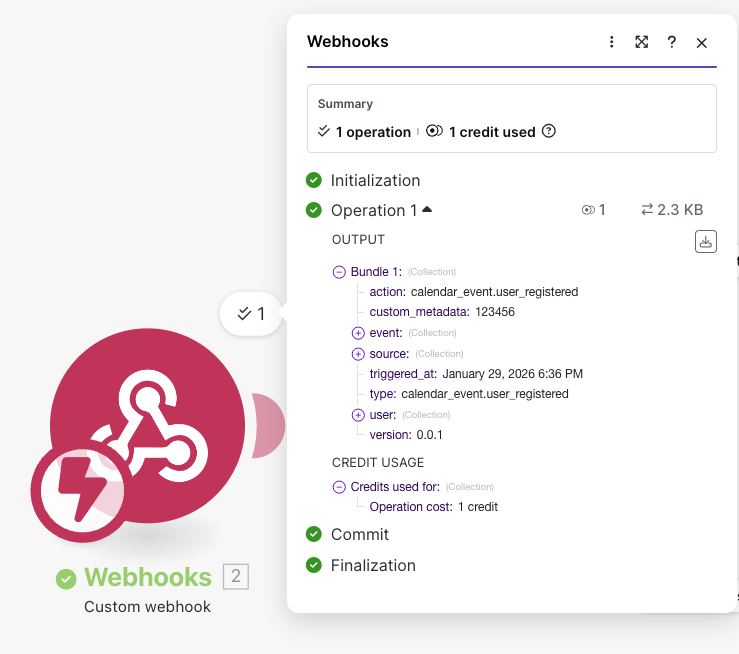Click the module order number 2 box

(x=236, y=576)
